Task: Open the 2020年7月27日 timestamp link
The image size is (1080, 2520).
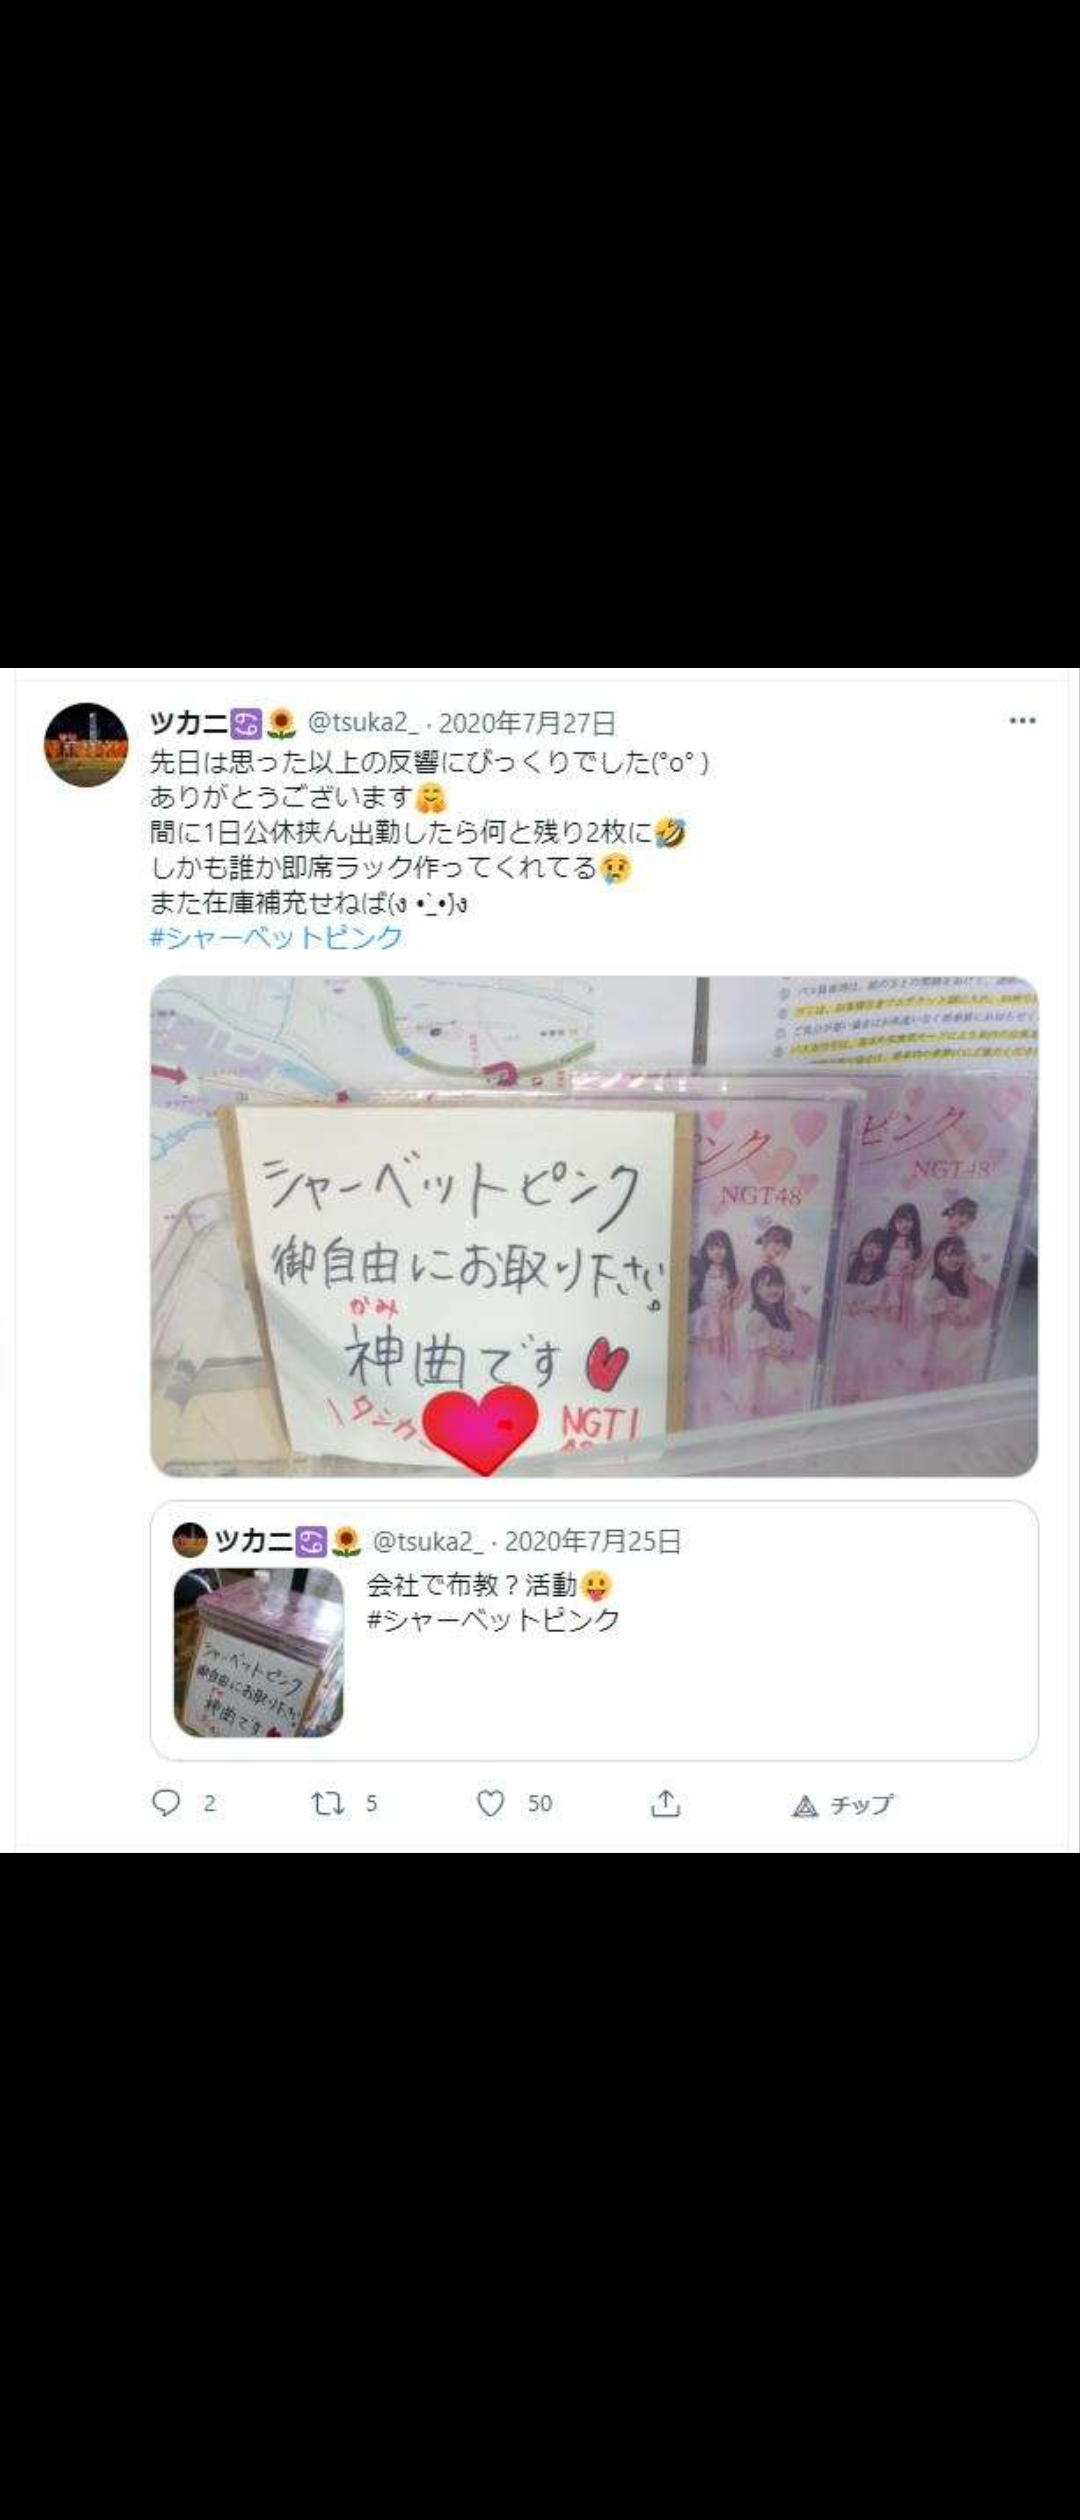Action: 527,723
